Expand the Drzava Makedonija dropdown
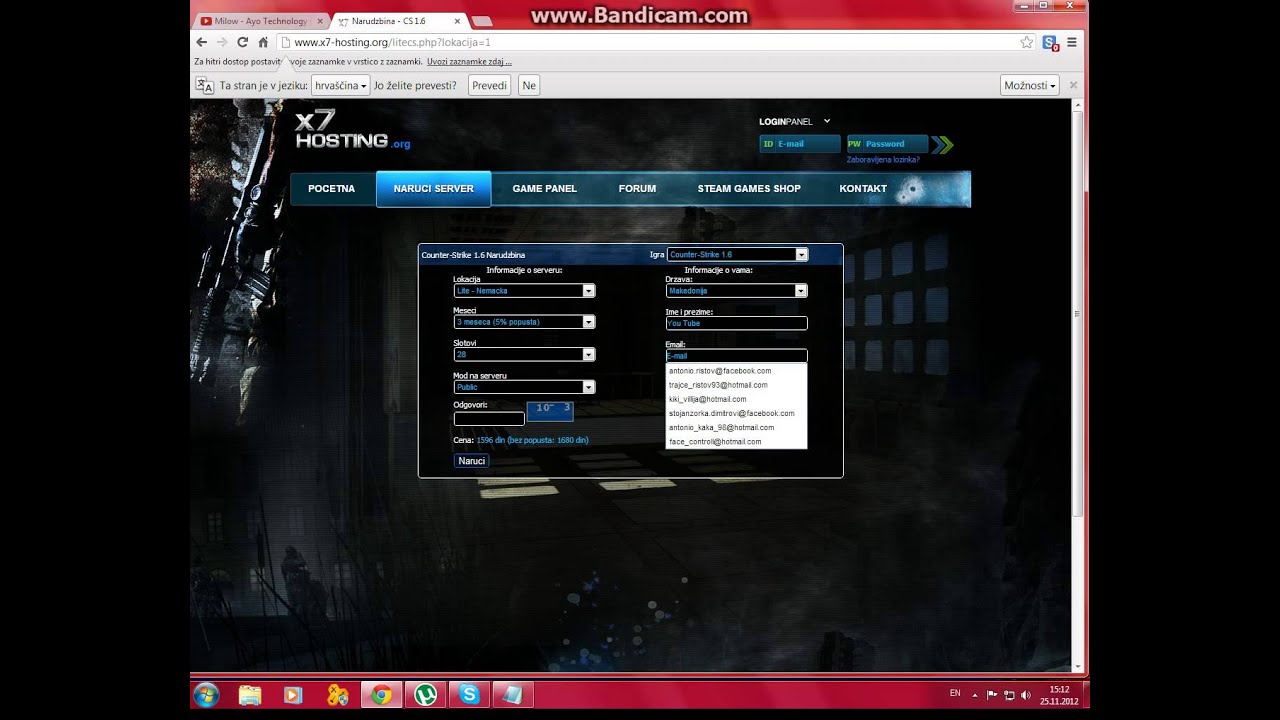1280x720 pixels. coord(737,291)
